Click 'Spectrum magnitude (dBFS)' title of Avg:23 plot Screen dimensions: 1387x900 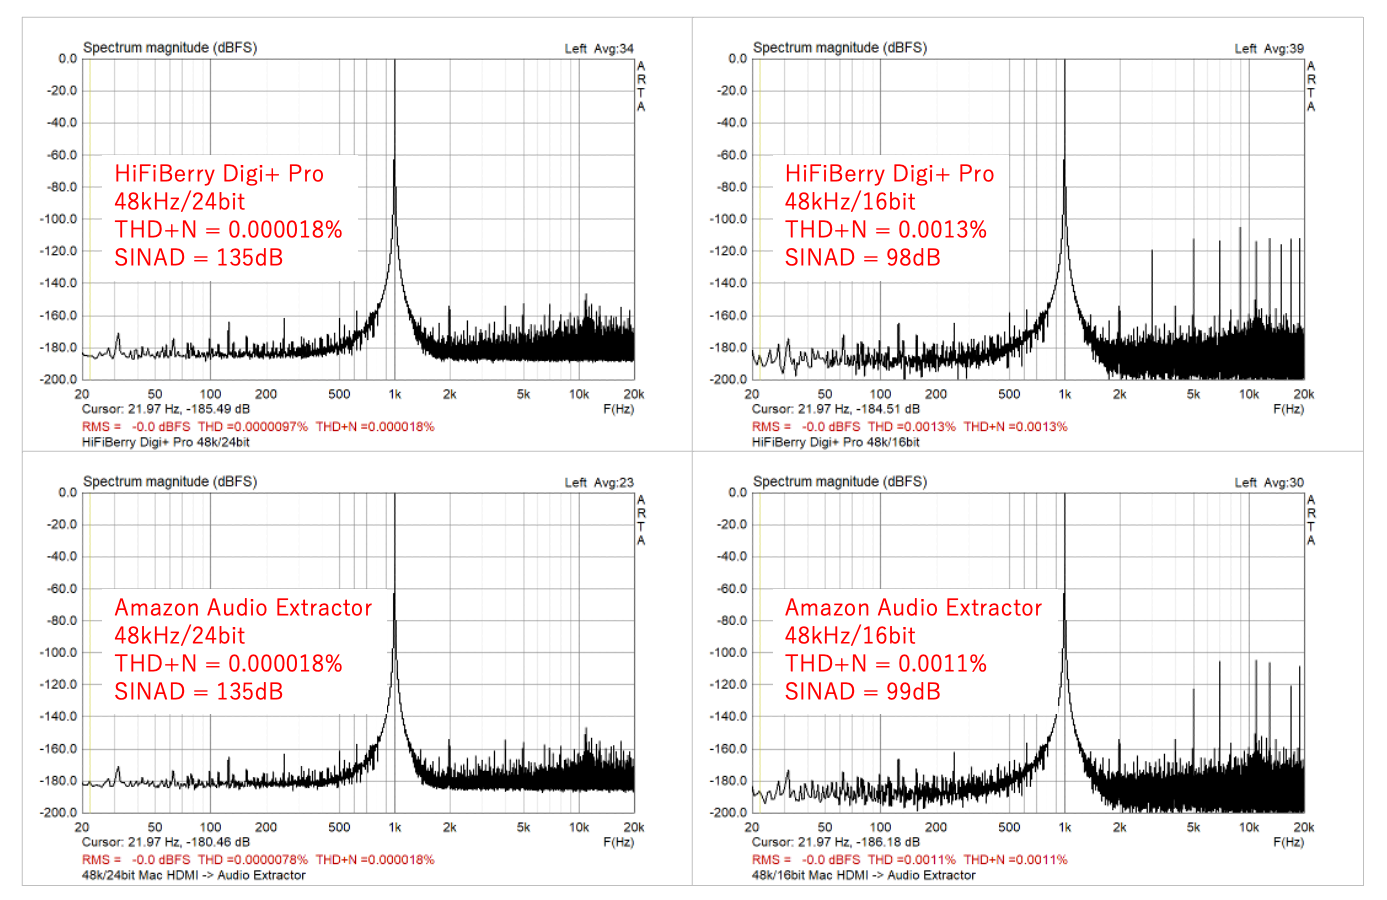tap(170, 482)
